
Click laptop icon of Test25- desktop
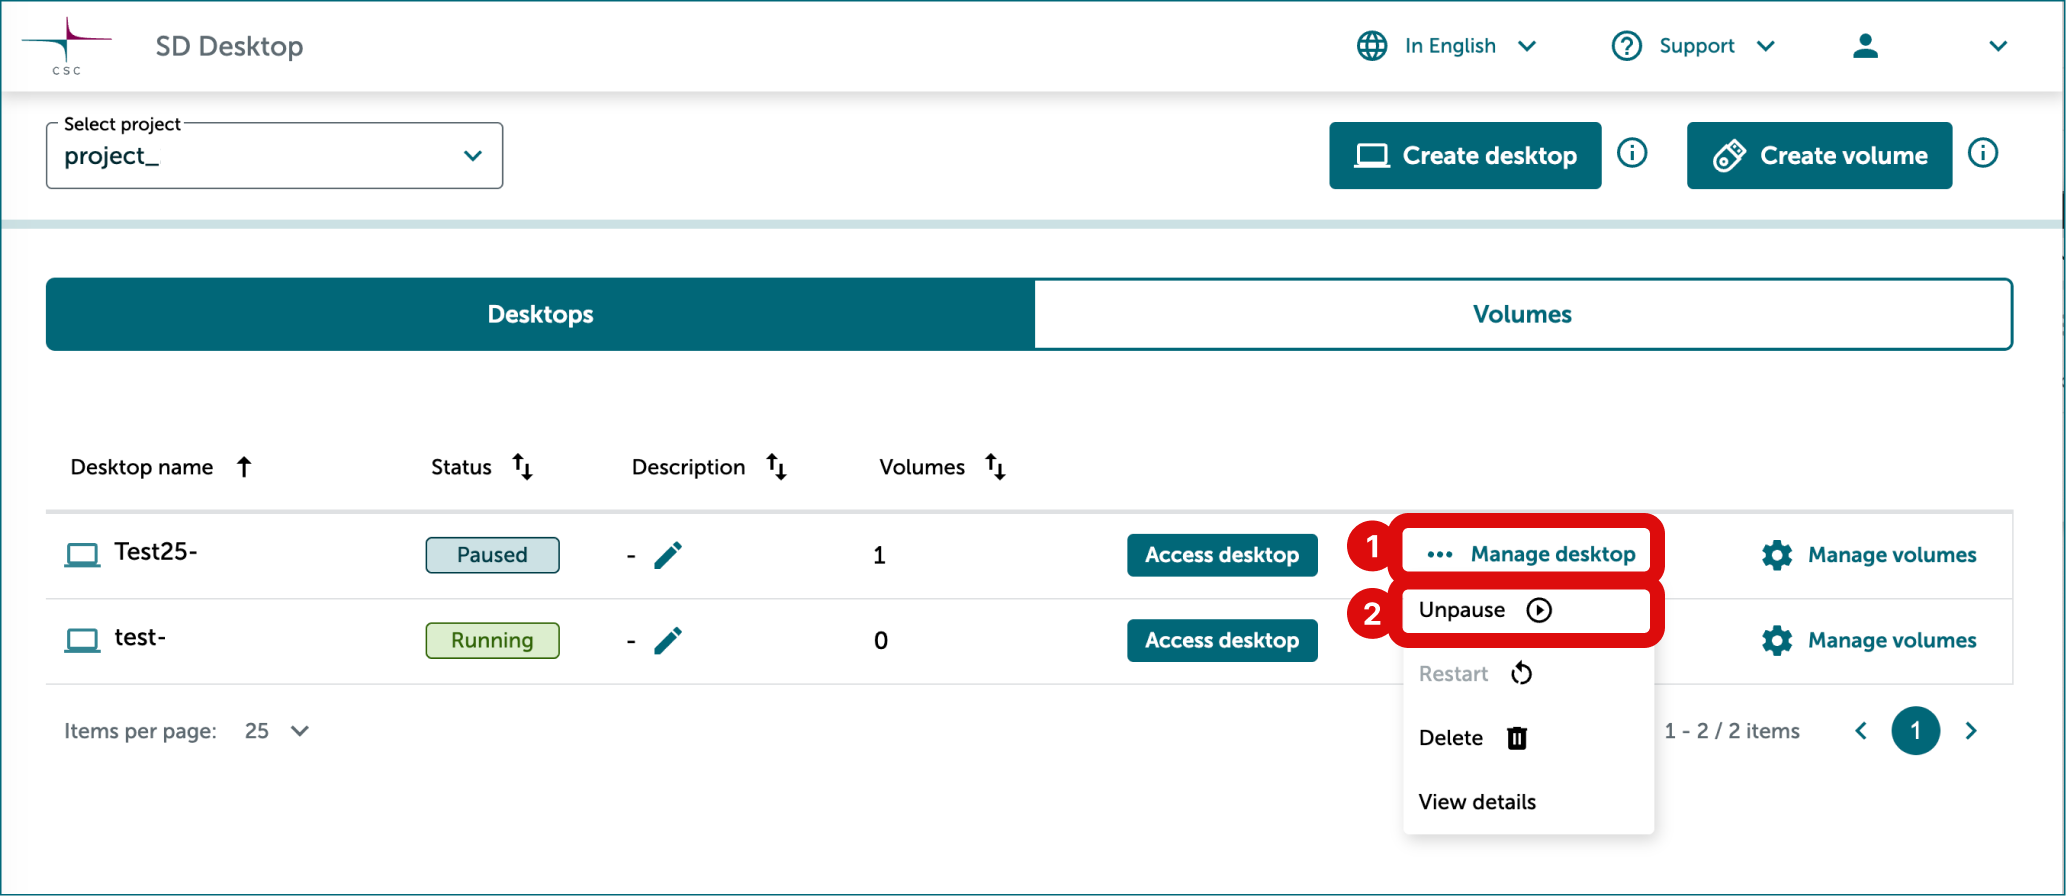tap(82, 555)
